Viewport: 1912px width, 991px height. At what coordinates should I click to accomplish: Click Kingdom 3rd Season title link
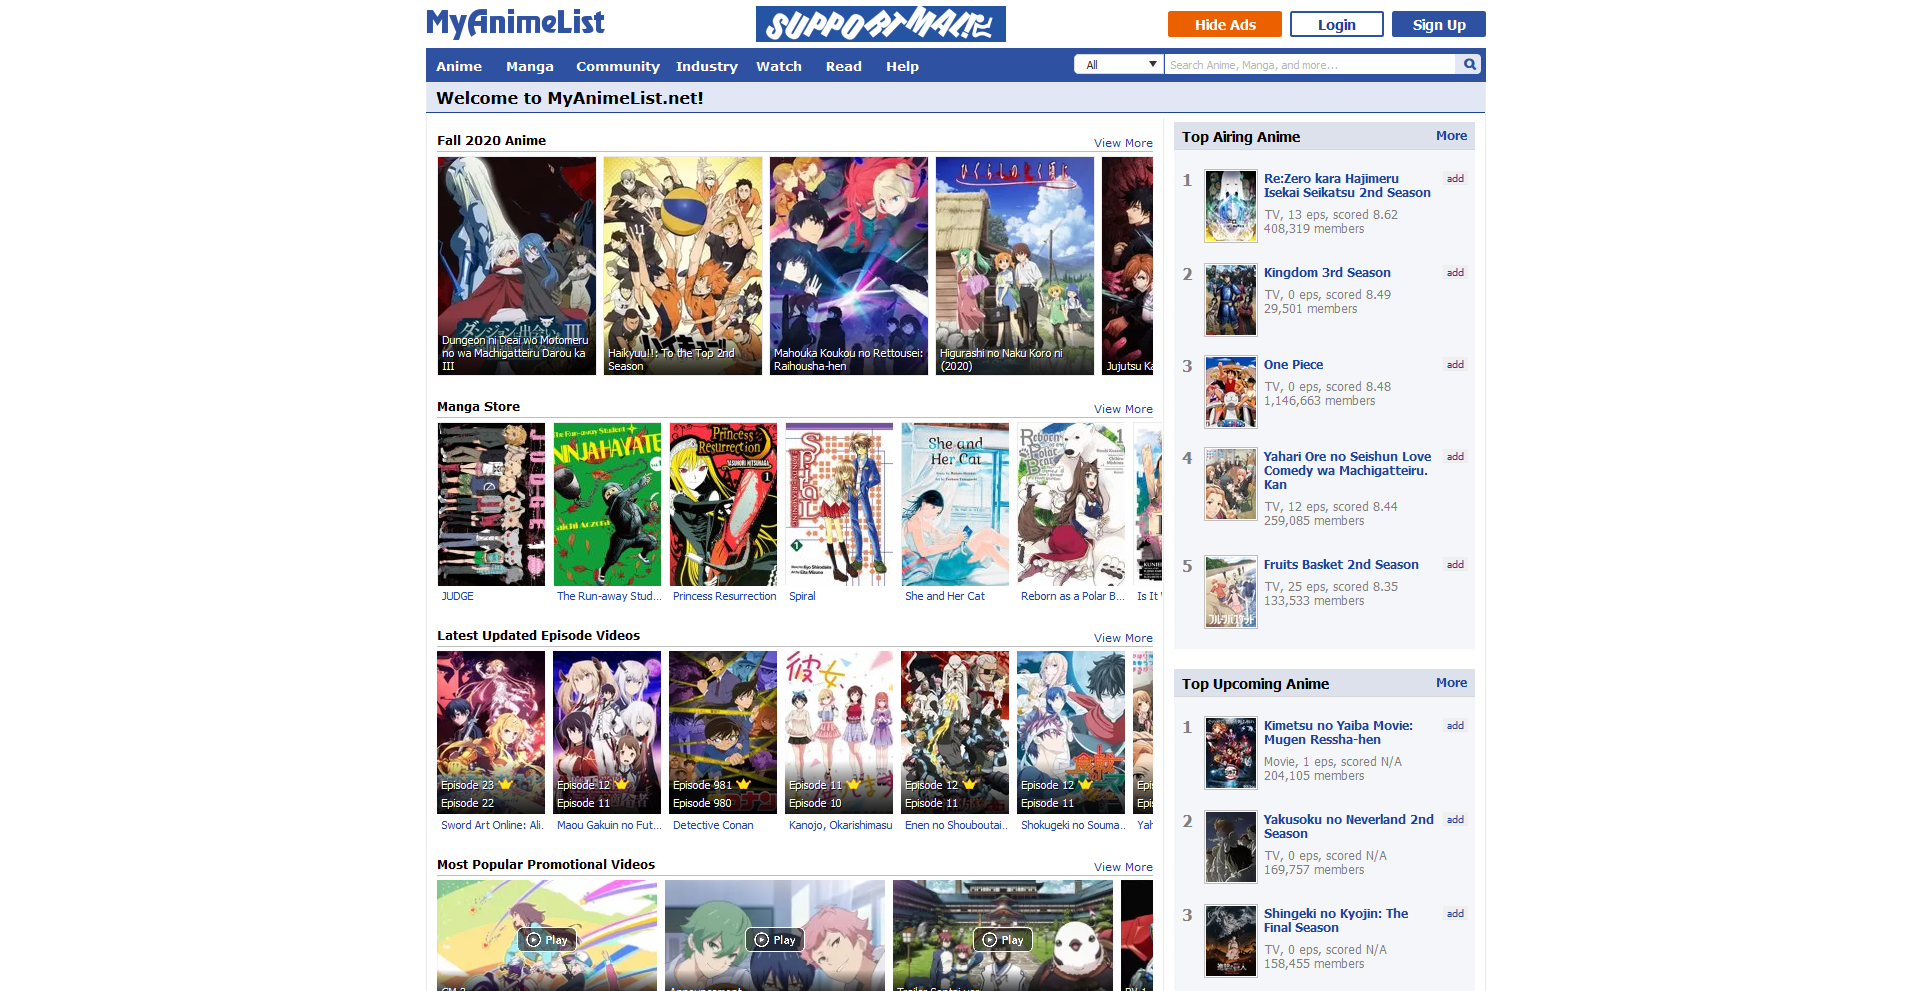point(1327,273)
